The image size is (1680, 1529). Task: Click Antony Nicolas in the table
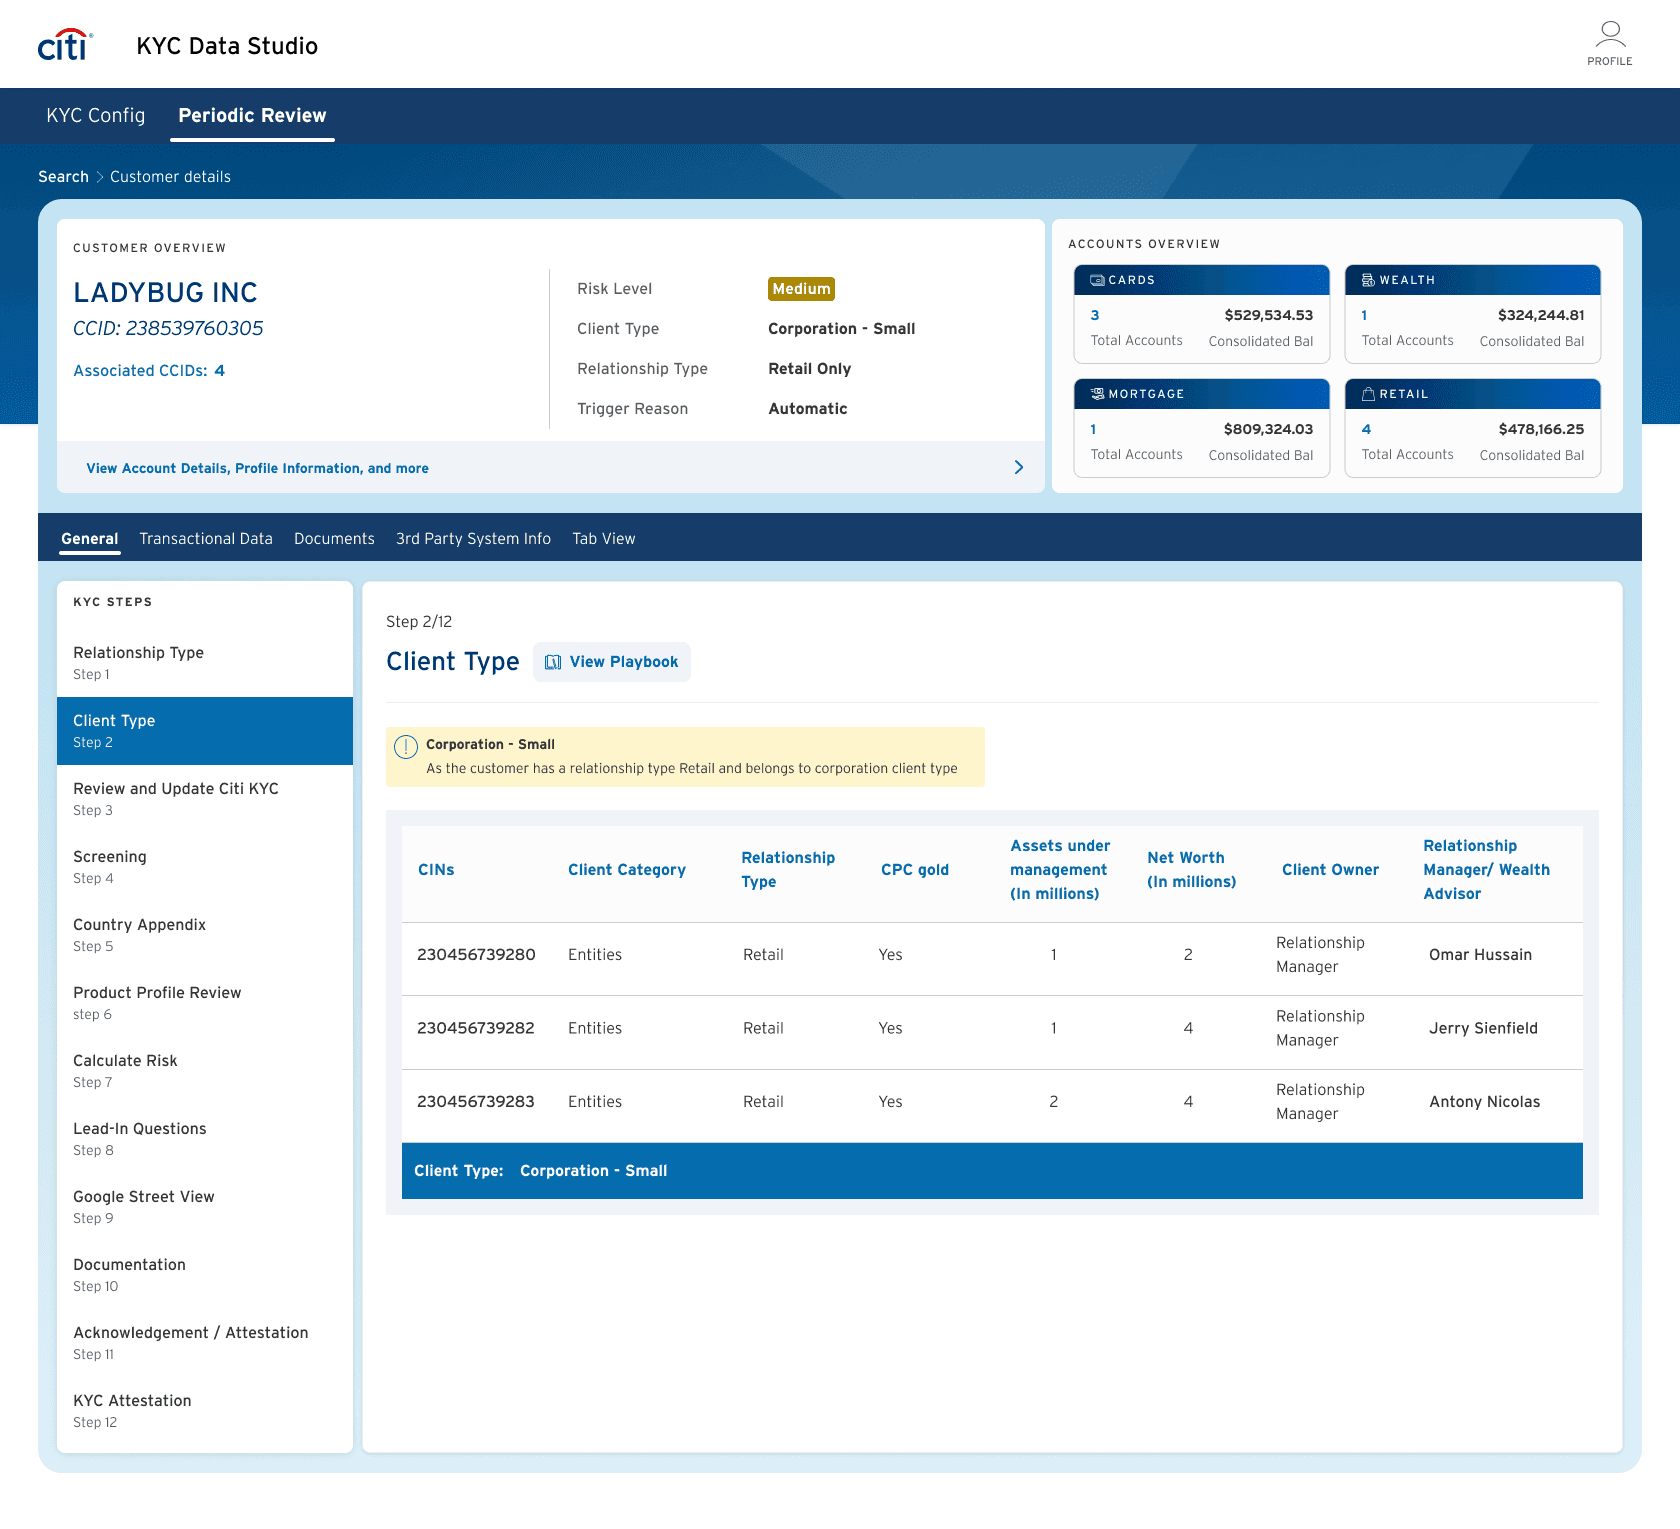1484,1102
